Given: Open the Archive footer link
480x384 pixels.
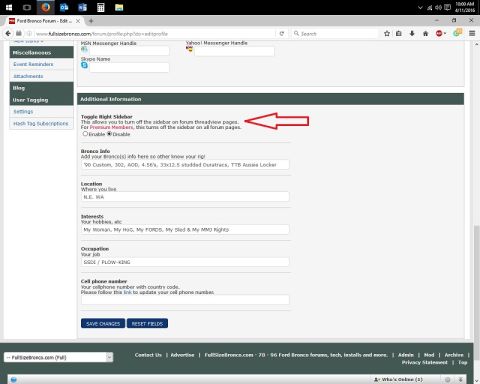Looking at the screenshot, I should coord(454,355).
